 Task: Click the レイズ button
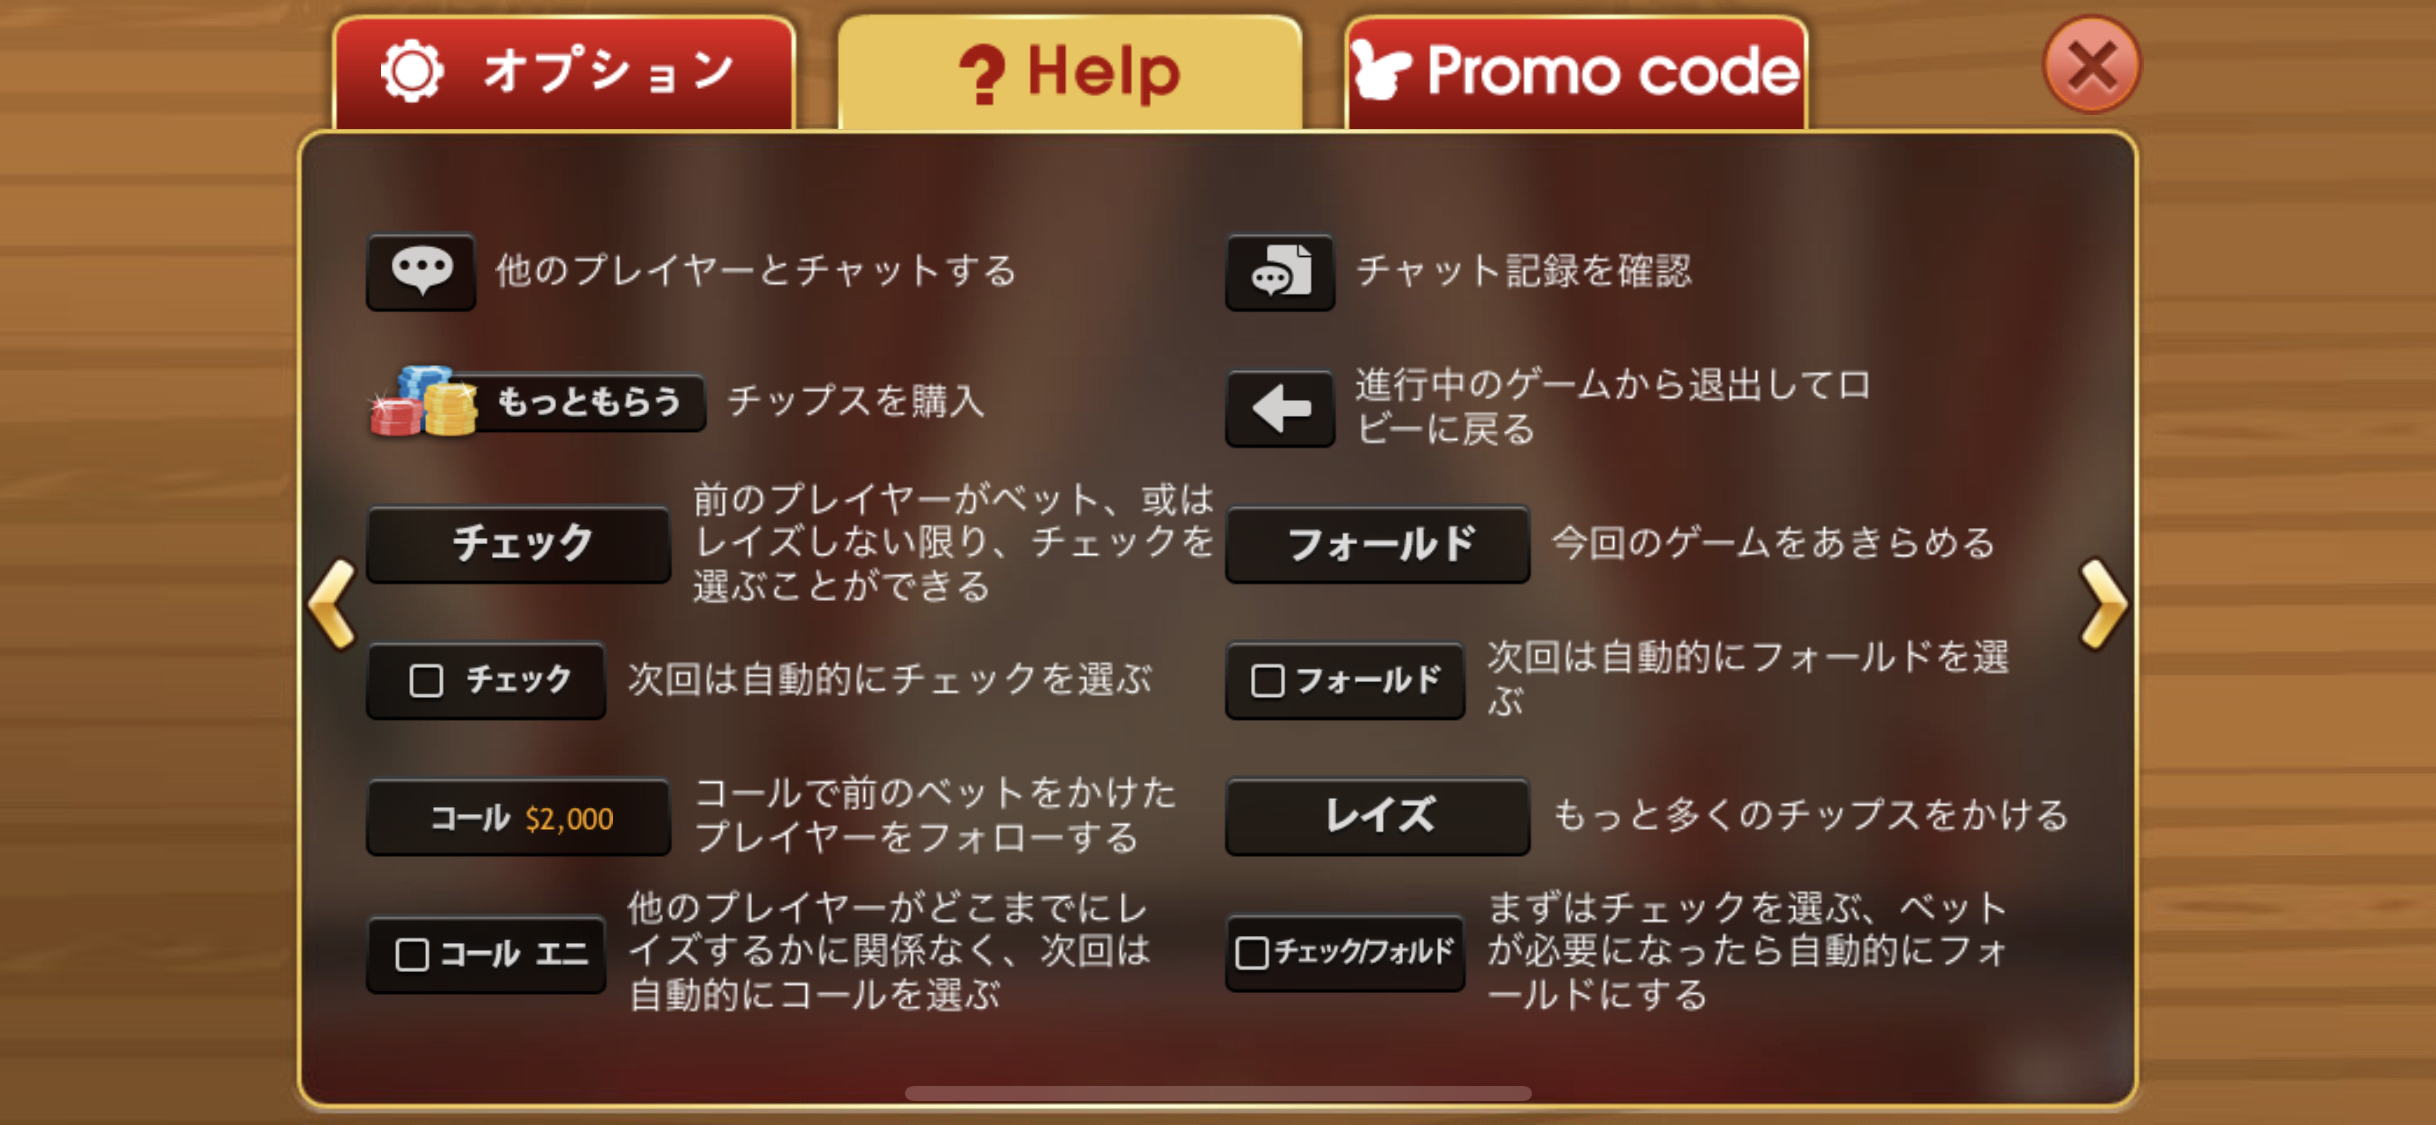coord(1378,816)
